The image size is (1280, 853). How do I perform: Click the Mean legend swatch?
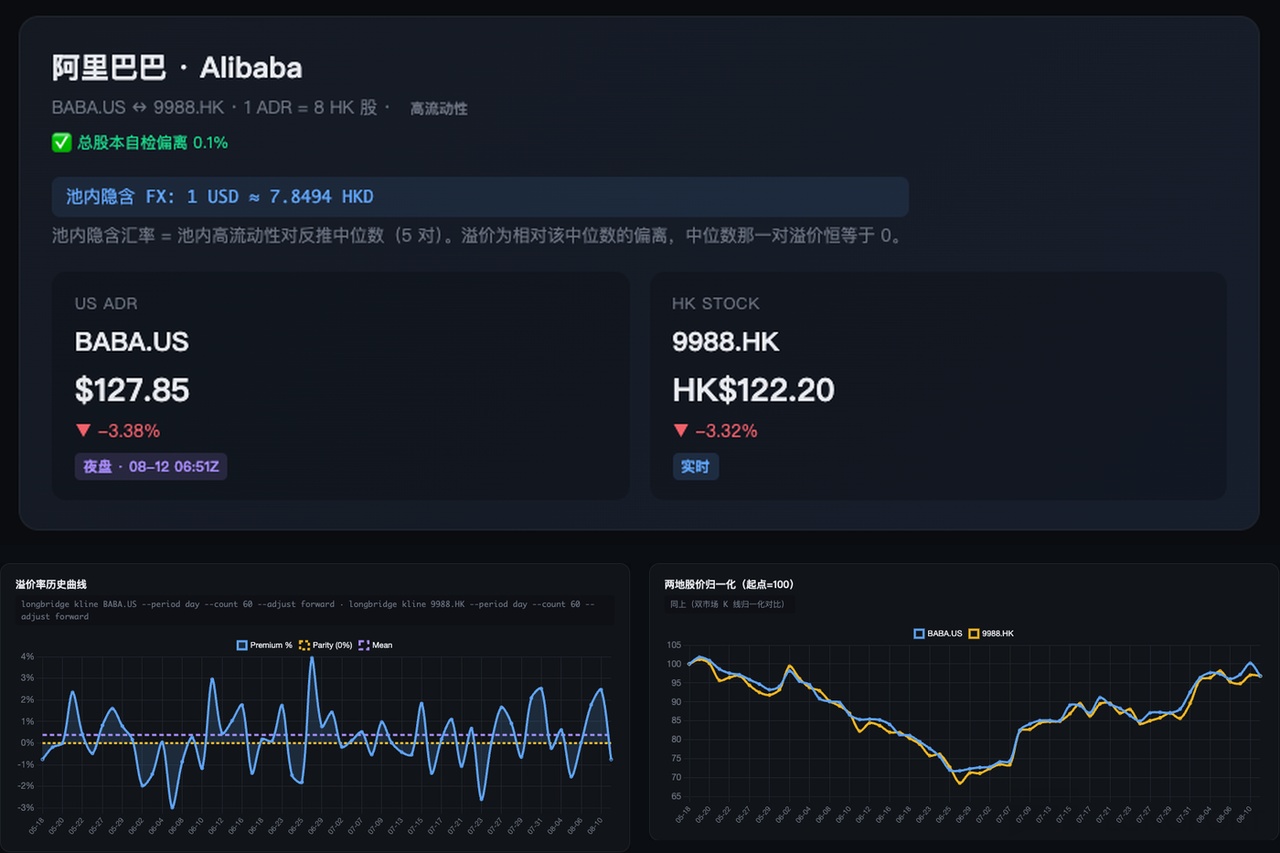pos(364,645)
